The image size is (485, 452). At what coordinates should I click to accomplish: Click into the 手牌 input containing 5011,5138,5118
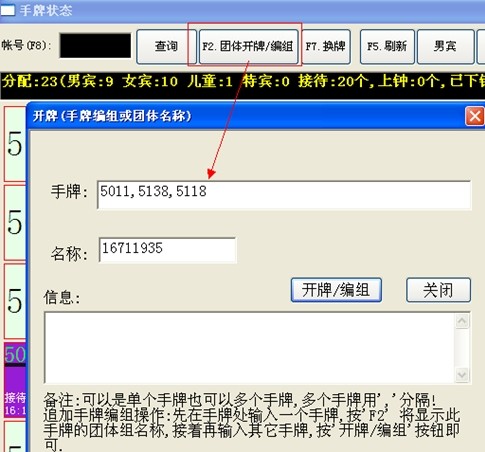coord(284,195)
